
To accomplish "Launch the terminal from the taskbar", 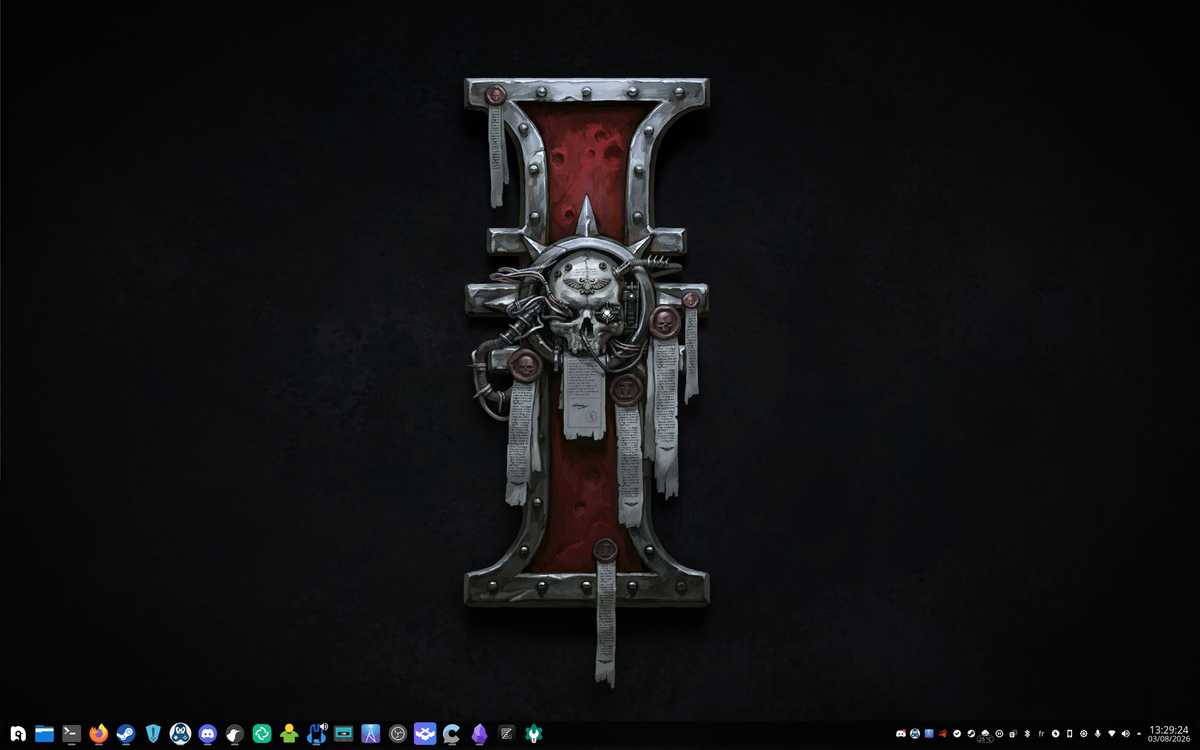I will pyautogui.click(x=71, y=734).
